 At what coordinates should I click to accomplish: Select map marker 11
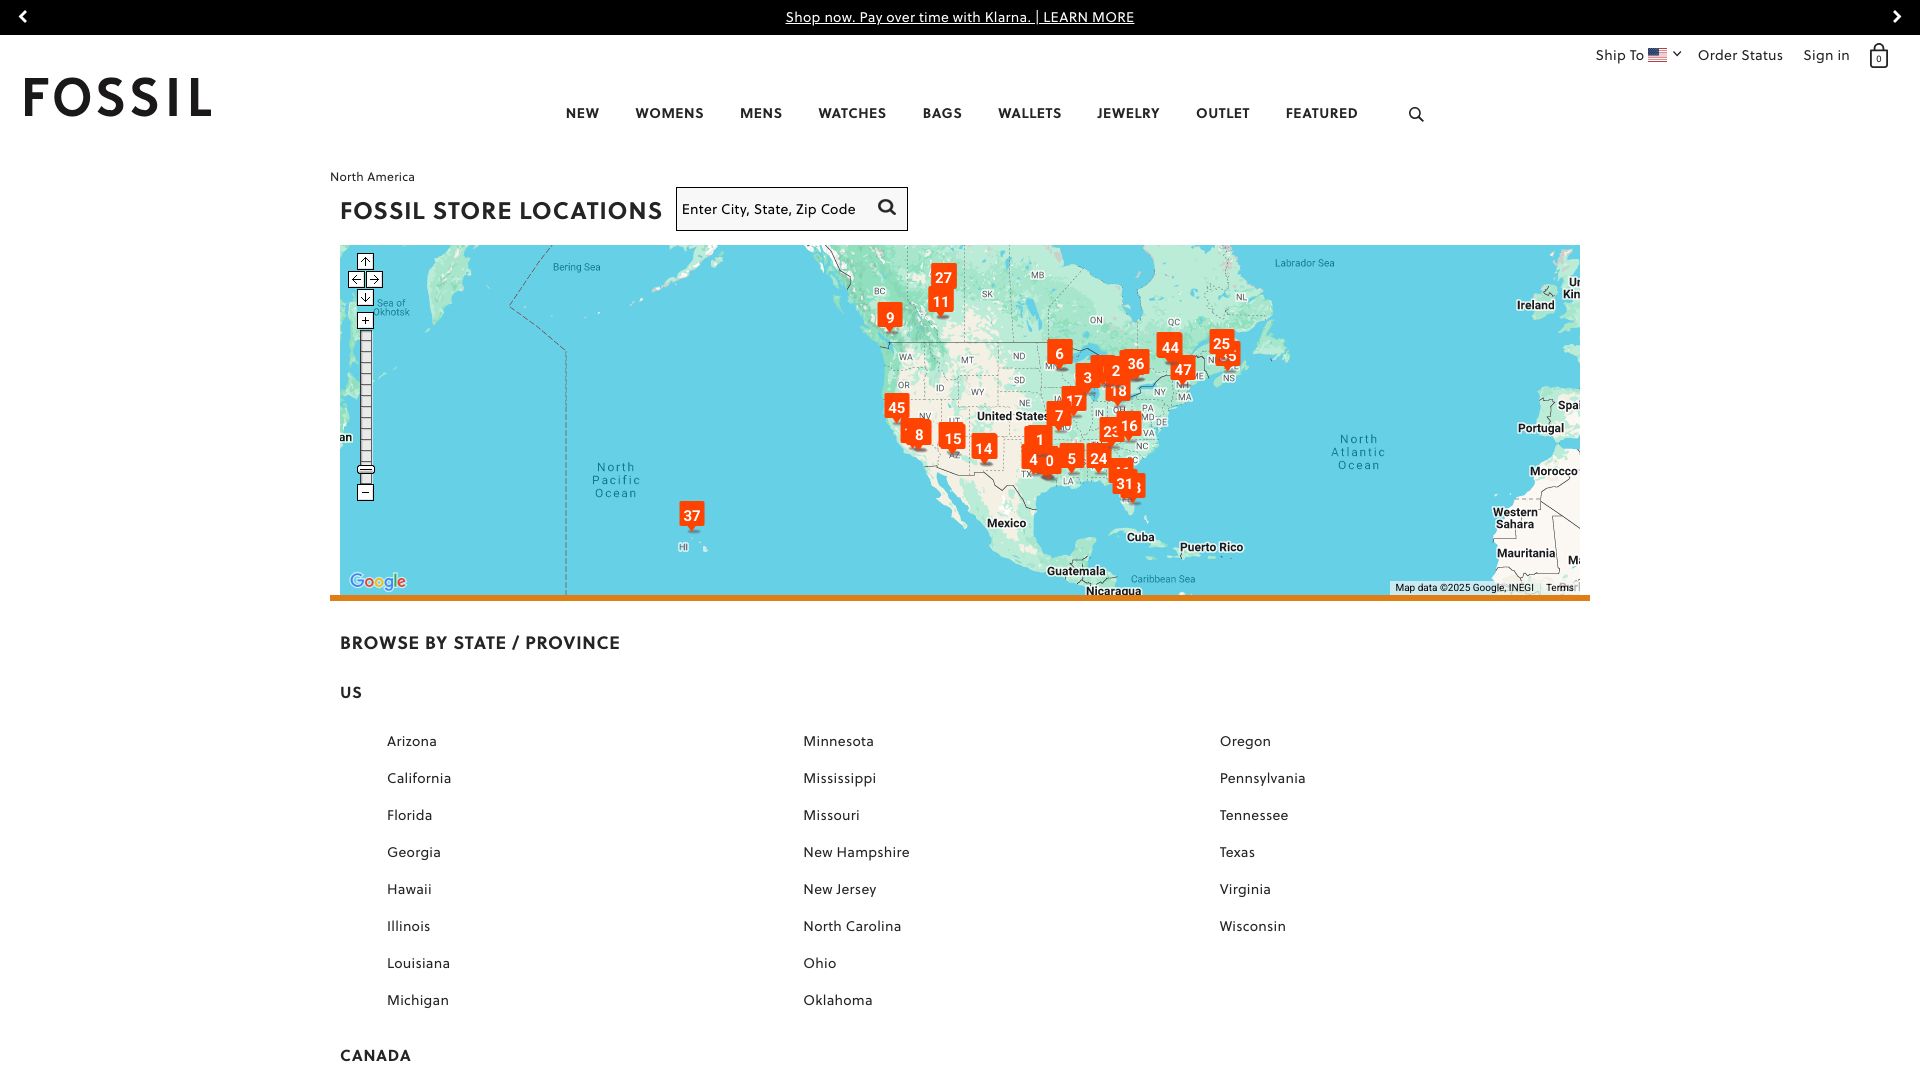pyautogui.click(x=940, y=301)
